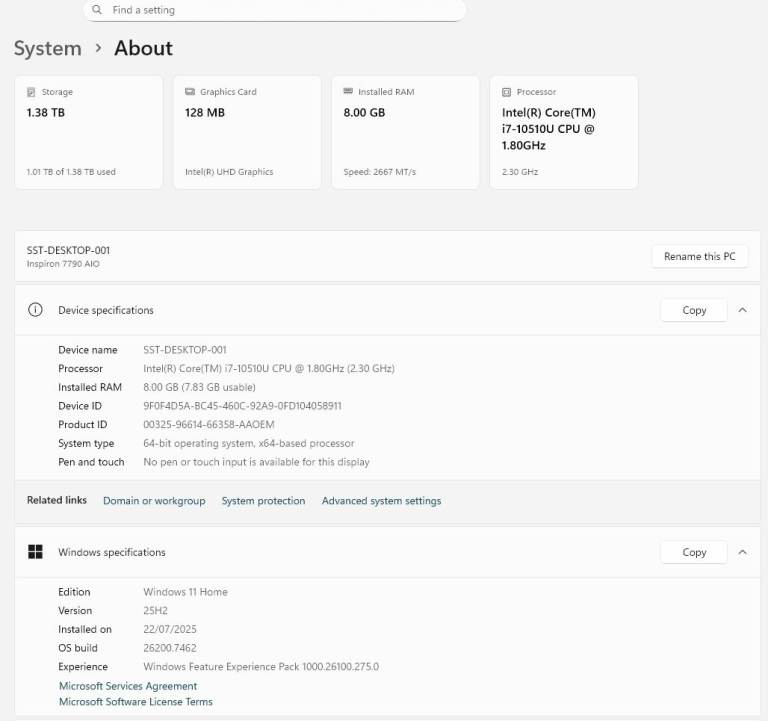Viewport: 768px width, 721px height.
Task: Collapse the Windows specifications section
Action: click(742, 552)
